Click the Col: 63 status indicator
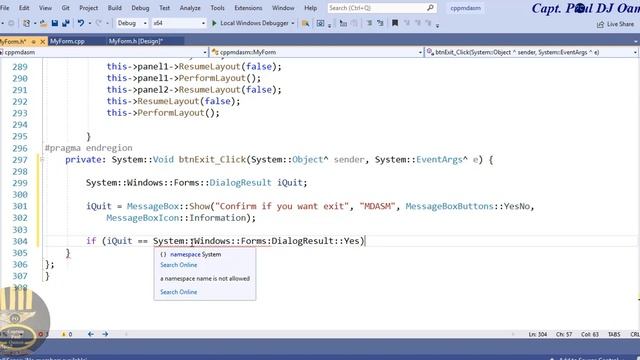Image resolution: width=640 pixels, height=360 pixels. [590, 334]
